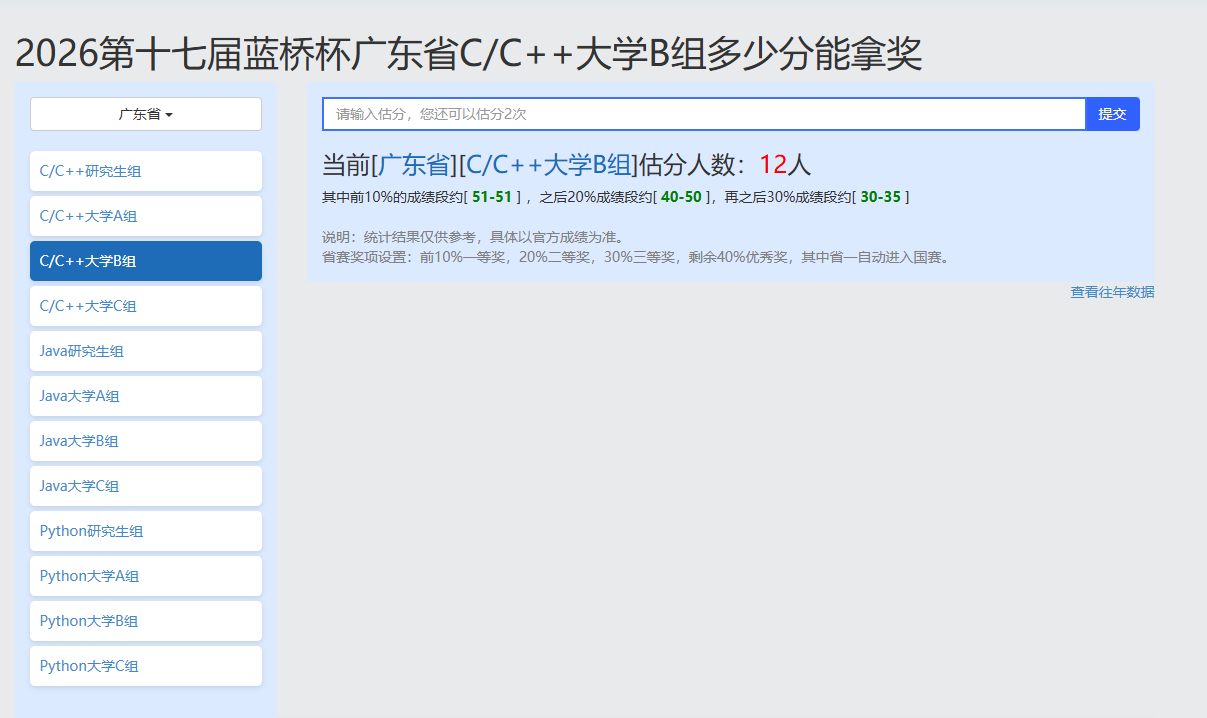Click the 说明：统计结果仅供参考 note
Image resolution: width=1207 pixels, height=718 pixels.
pyautogui.click(x=473, y=237)
